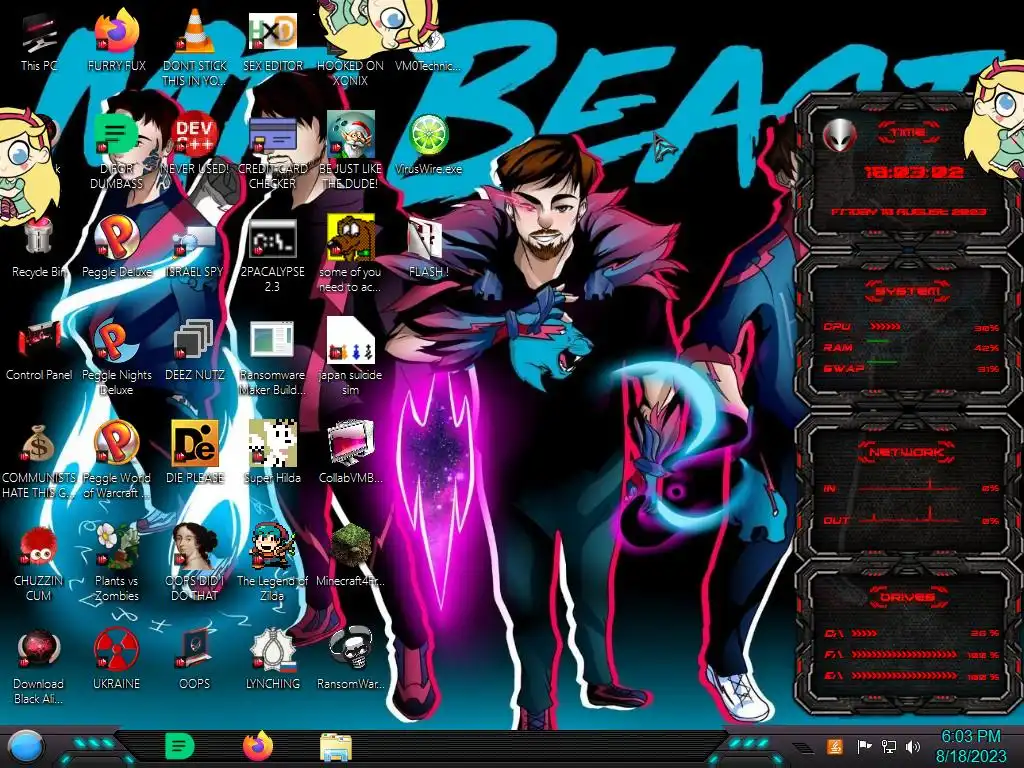Open the Action Center flag tray icon

pyautogui.click(x=865, y=746)
